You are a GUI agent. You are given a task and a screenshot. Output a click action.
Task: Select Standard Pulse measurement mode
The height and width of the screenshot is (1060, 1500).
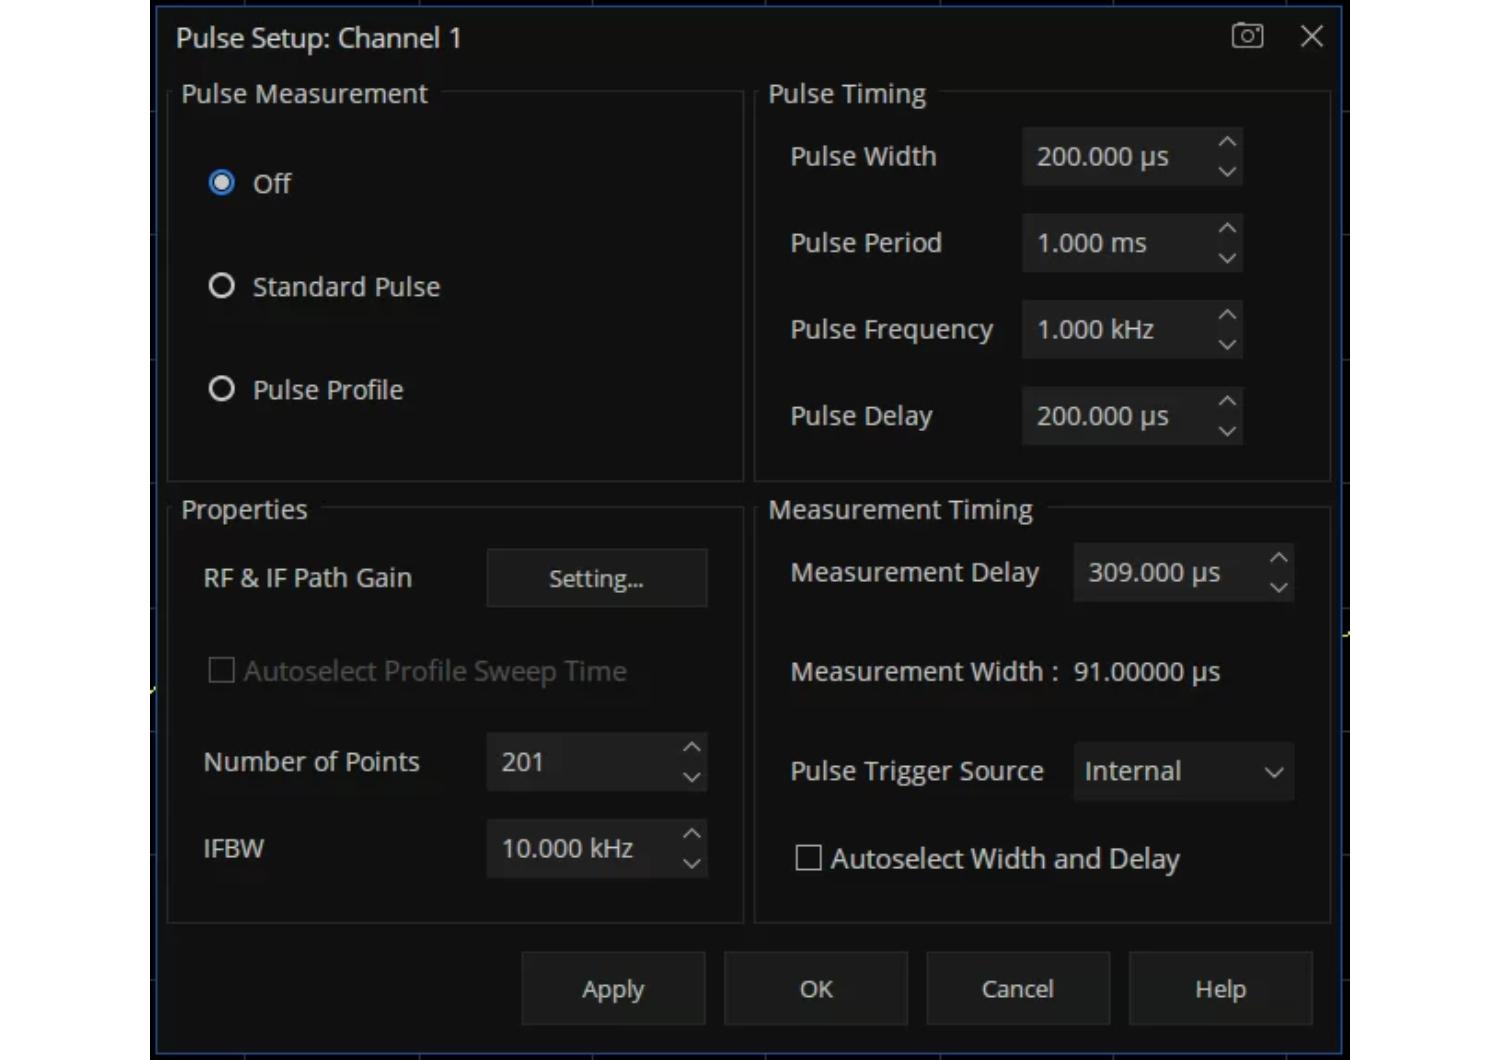(222, 287)
